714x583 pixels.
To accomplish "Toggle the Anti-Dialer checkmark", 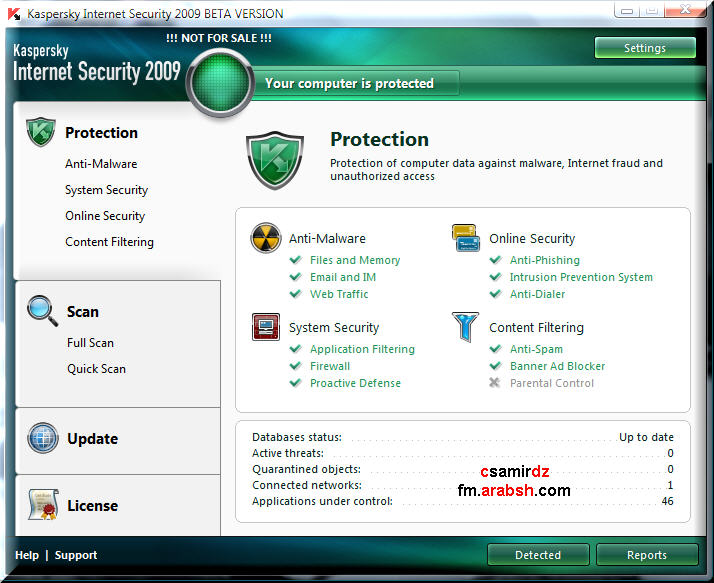I will (495, 294).
